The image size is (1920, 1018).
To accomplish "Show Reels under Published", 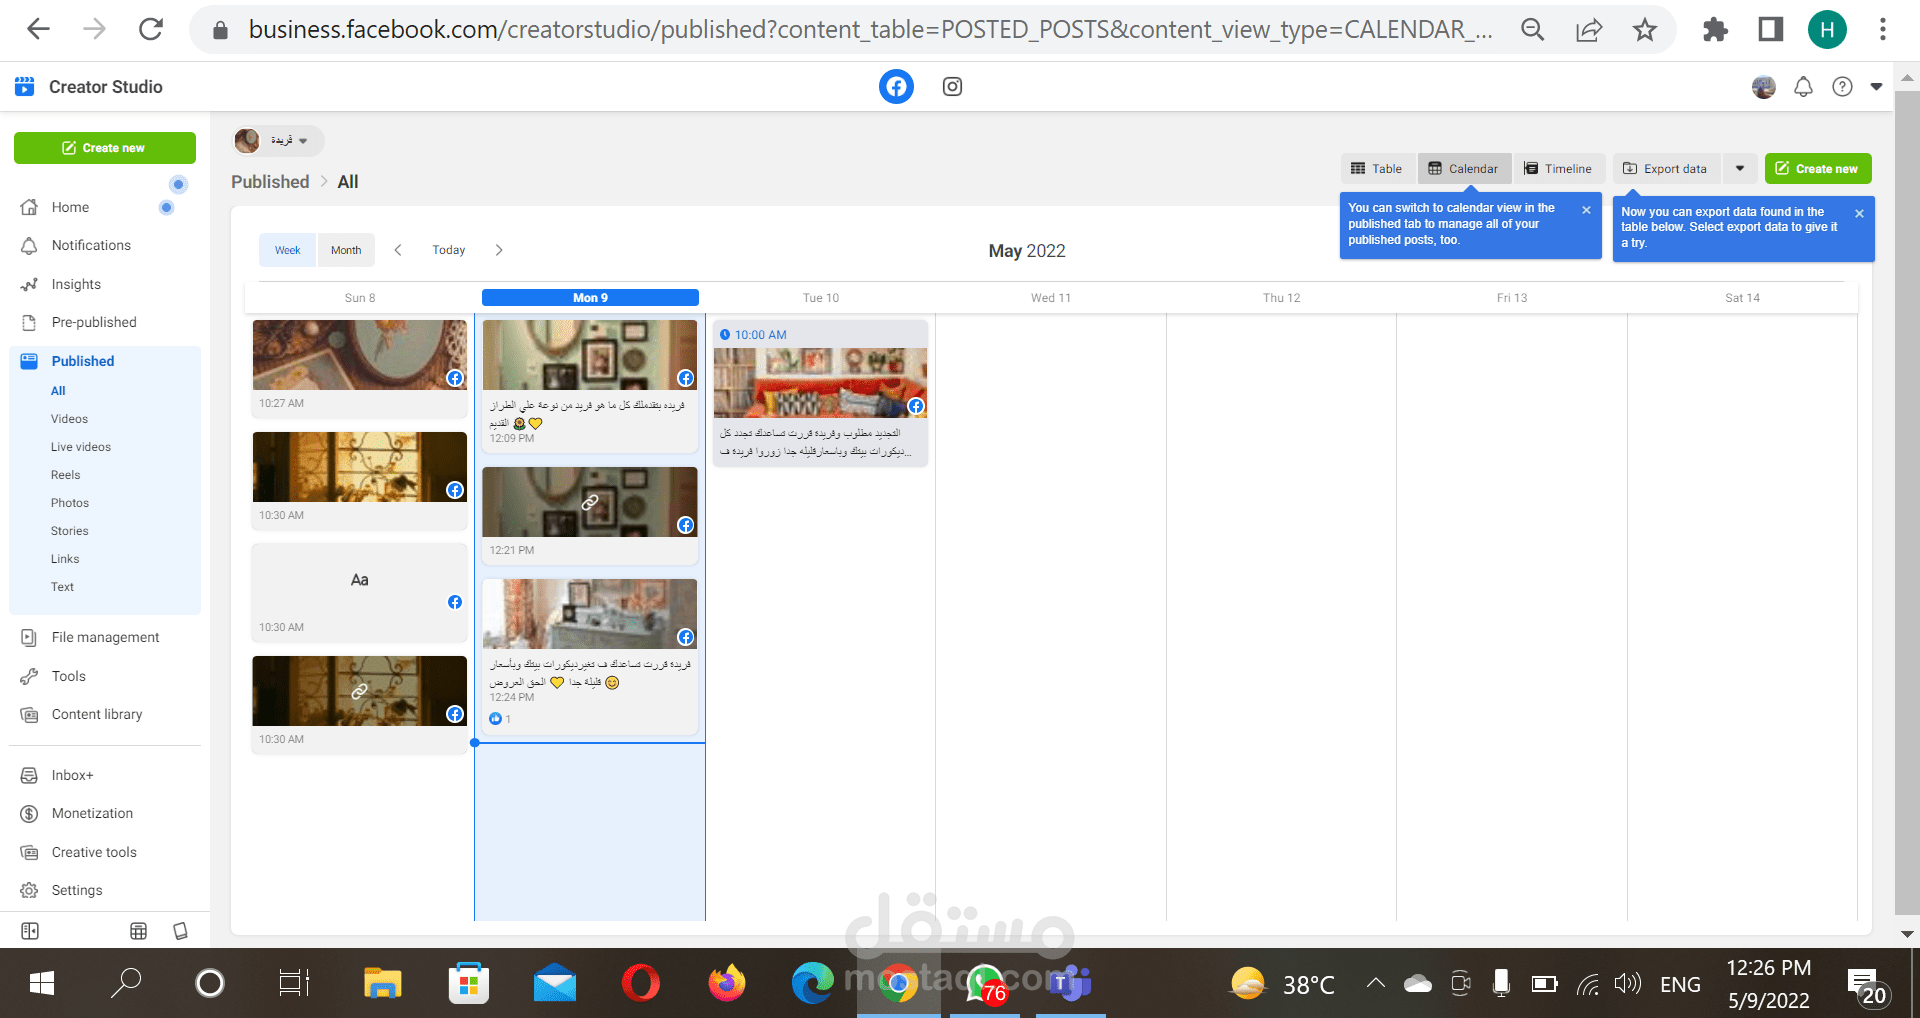I will pyautogui.click(x=66, y=475).
